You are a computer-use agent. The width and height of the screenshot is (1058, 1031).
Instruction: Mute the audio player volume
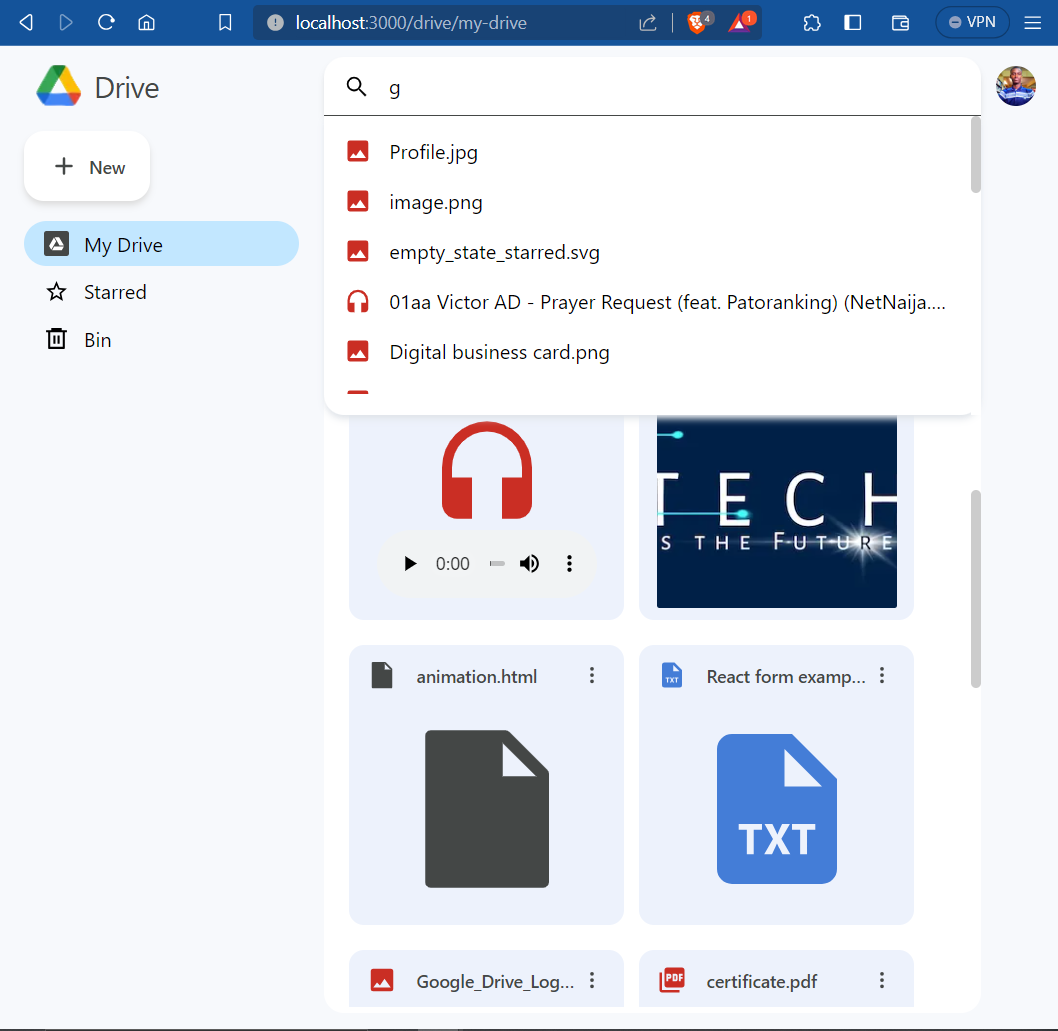point(529,564)
